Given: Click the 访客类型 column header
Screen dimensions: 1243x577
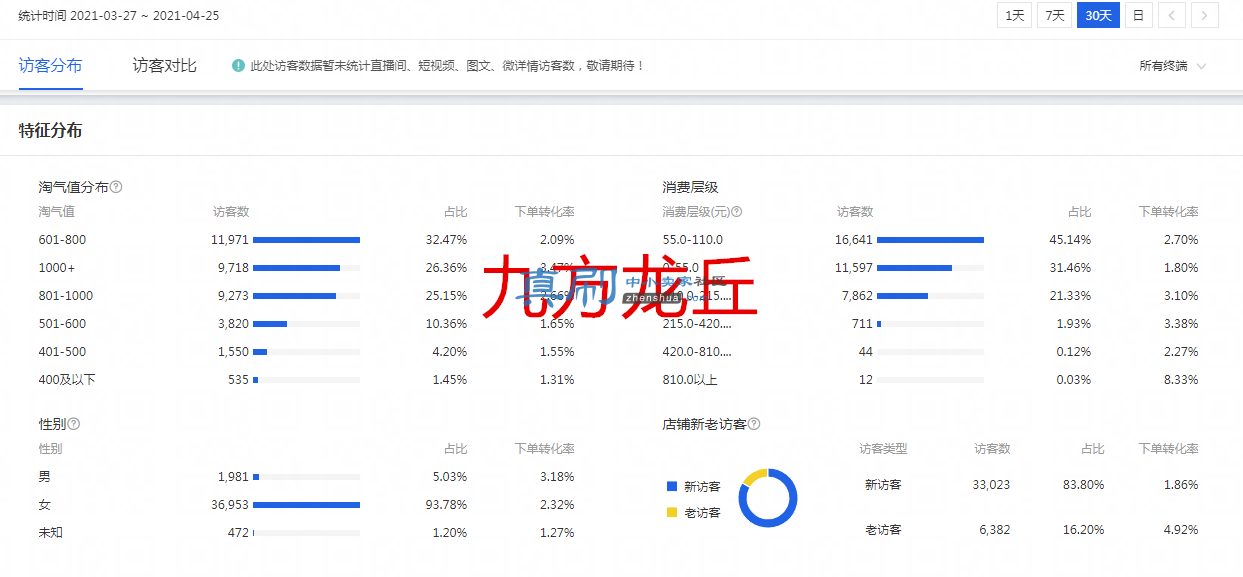Looking at the screenshot, I should pyautogui.click(x=883, y=449).
